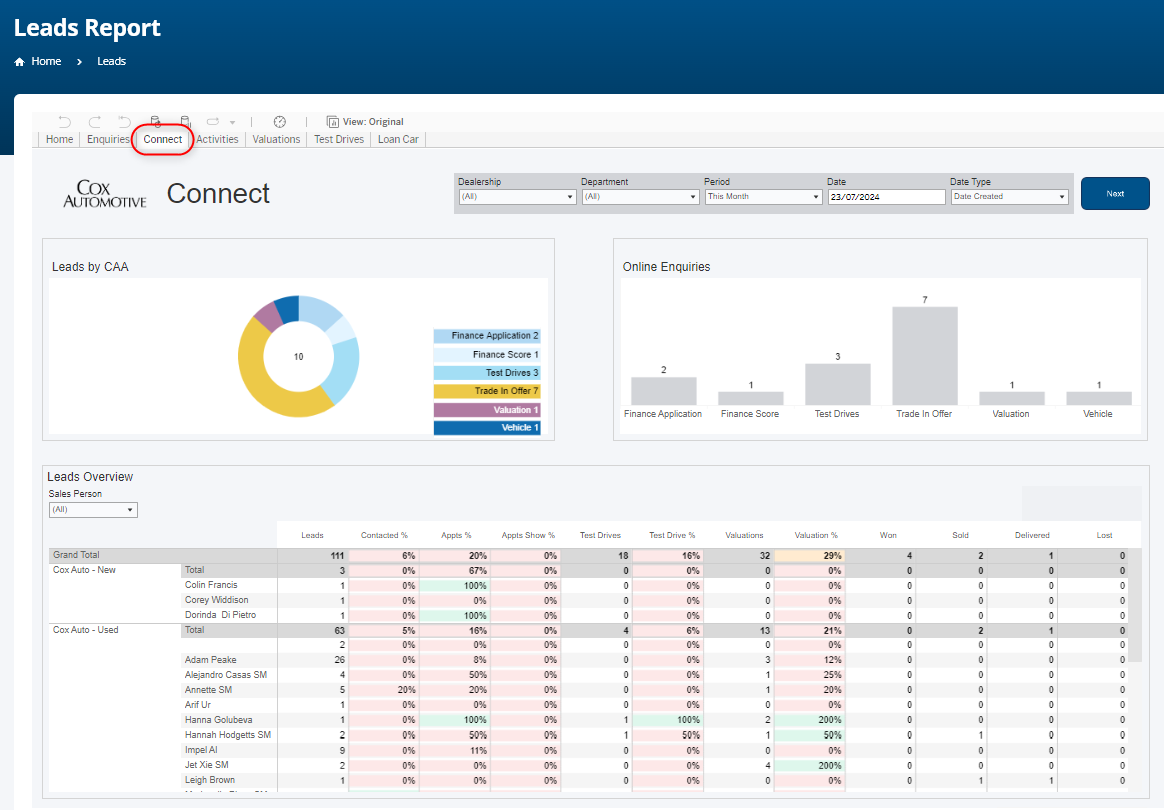Switch to the Loan Car tab
The height and width of the screenshot is (810, 1164).
point(399,140)
